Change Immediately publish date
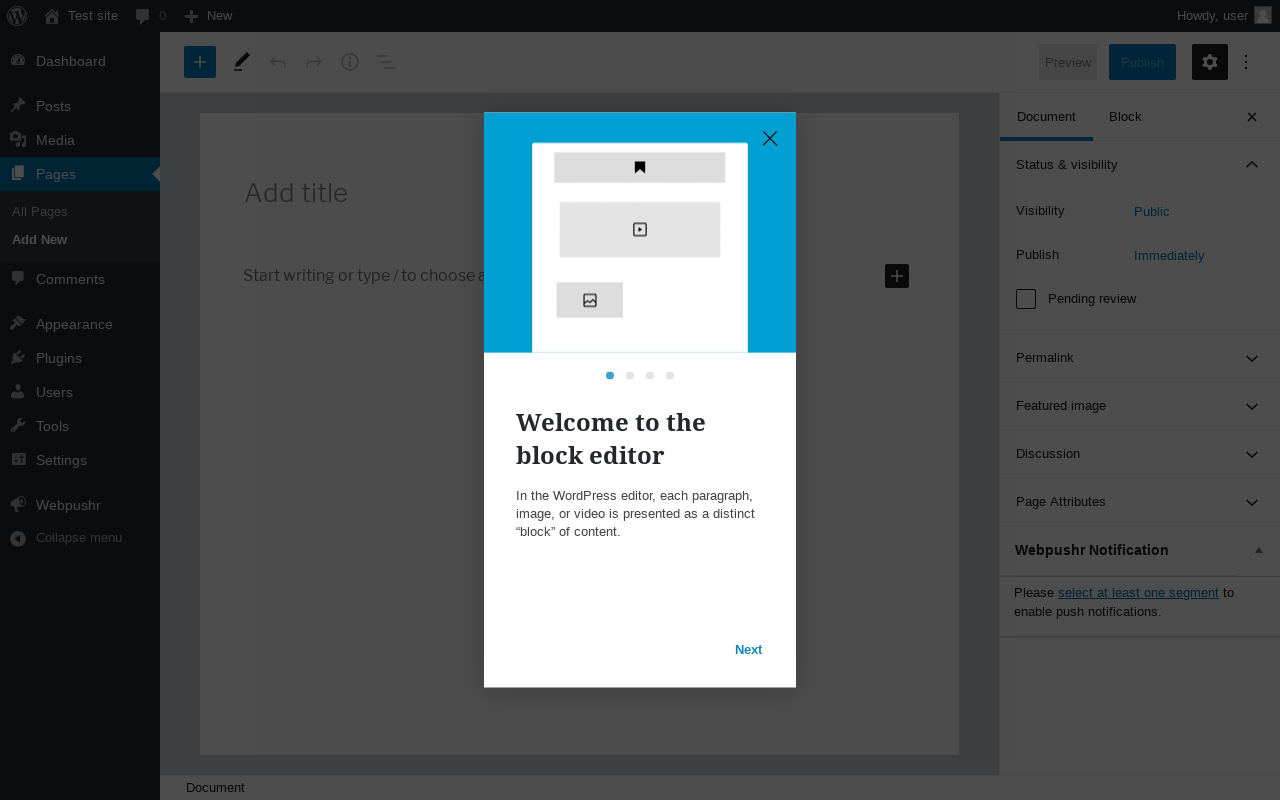This screenshot has width=1280, height=800. tap(1169, 256)
